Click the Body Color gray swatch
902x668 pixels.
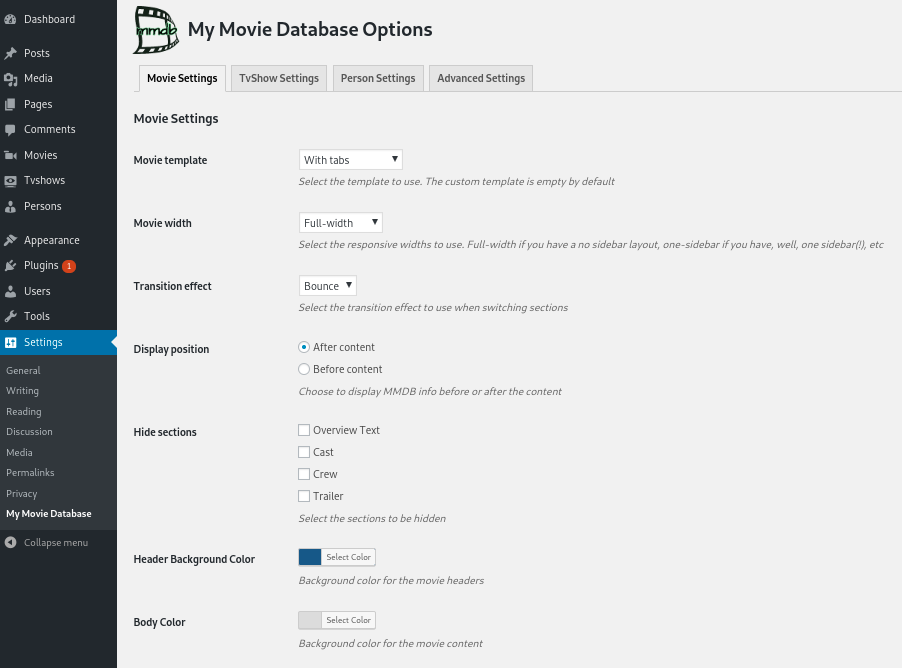pos(310,620)
